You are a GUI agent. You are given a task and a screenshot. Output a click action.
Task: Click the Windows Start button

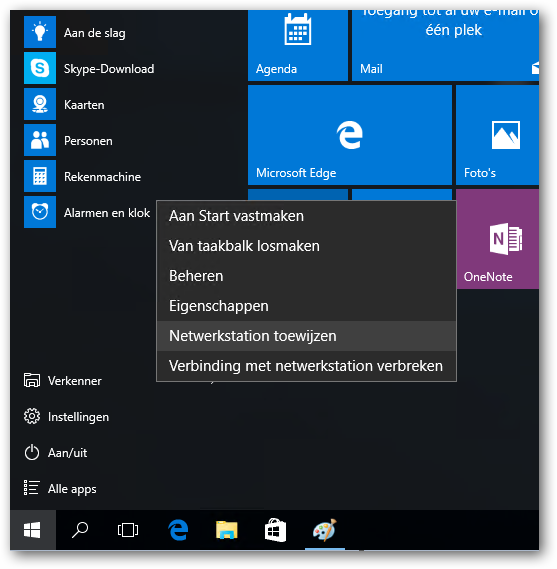coord(33,530)
